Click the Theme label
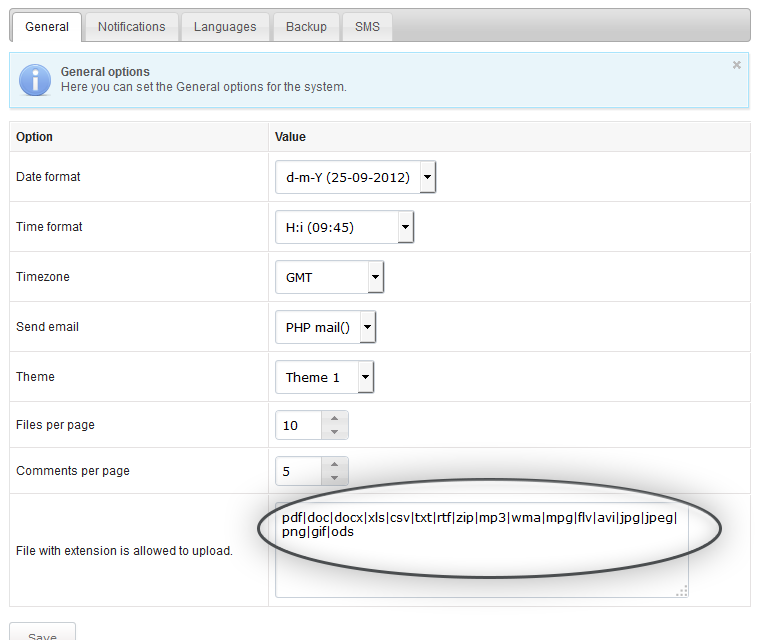The height and width of the screenshot is (640, 760). 35,377
